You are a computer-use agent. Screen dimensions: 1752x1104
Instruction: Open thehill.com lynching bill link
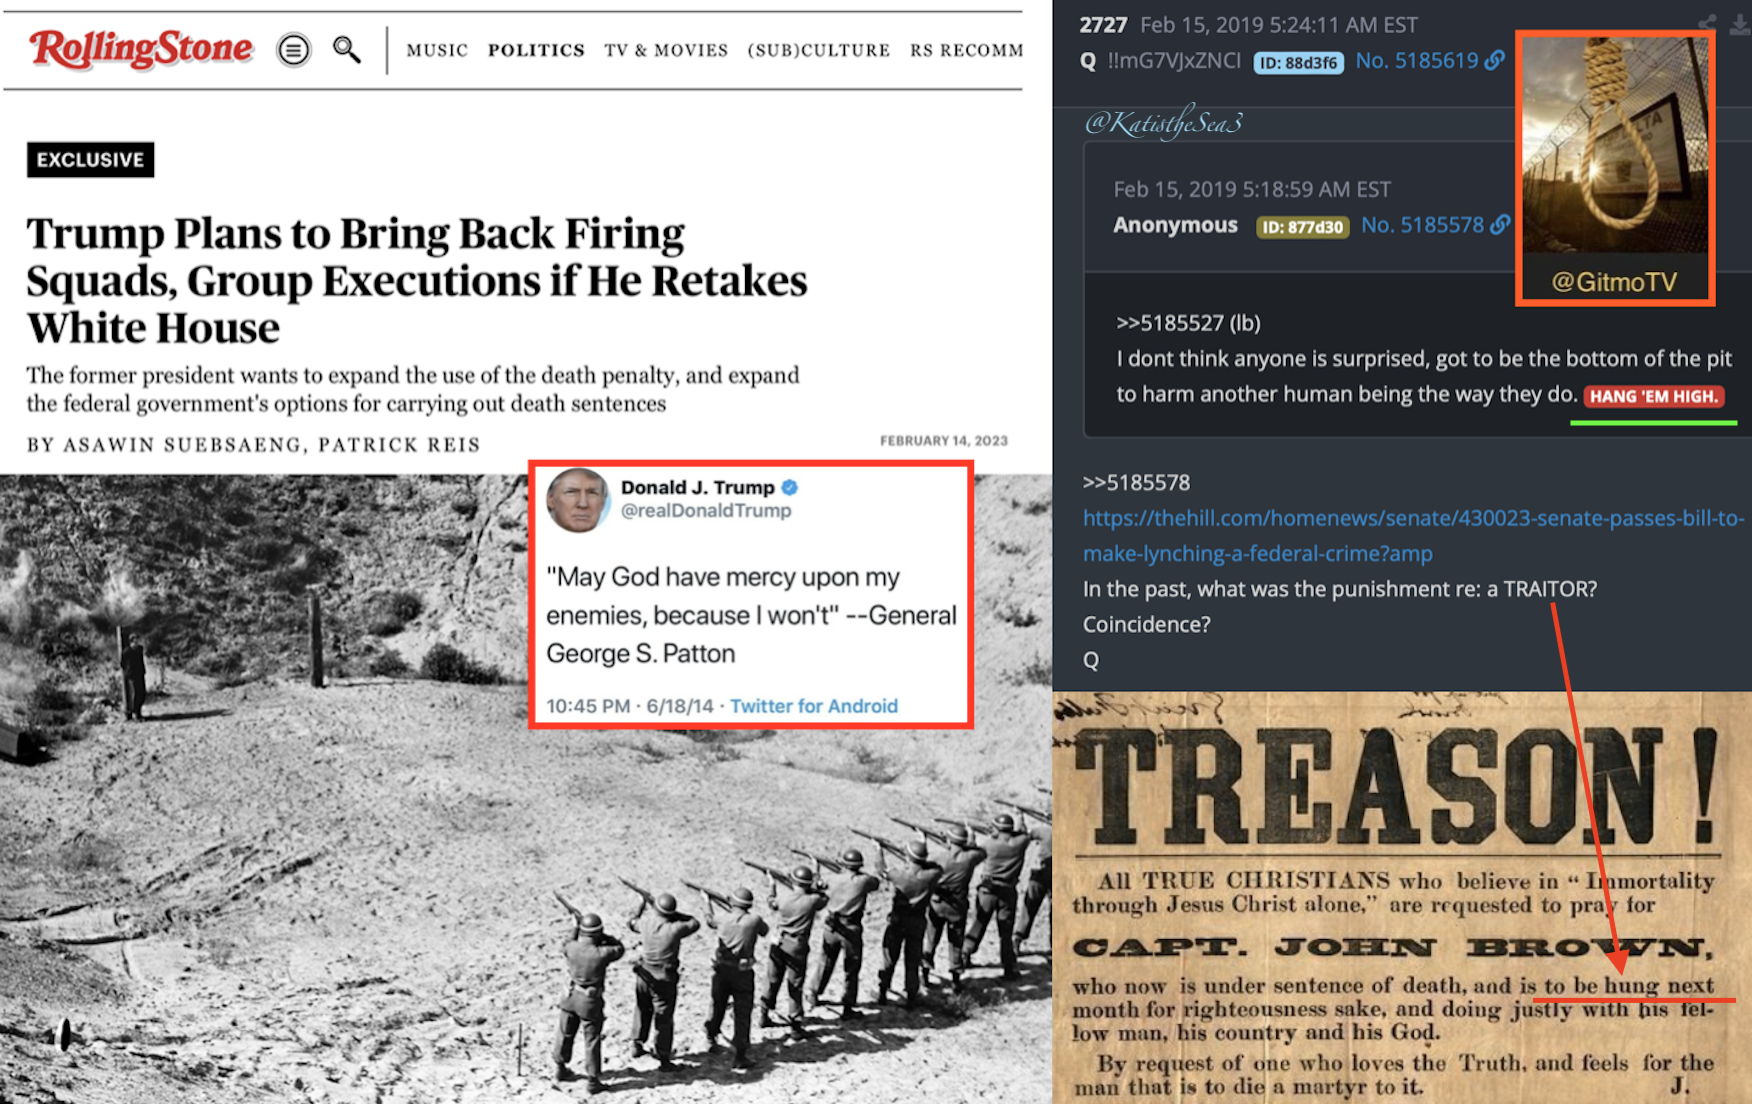pyautogui.click(x=1412, y=535)
